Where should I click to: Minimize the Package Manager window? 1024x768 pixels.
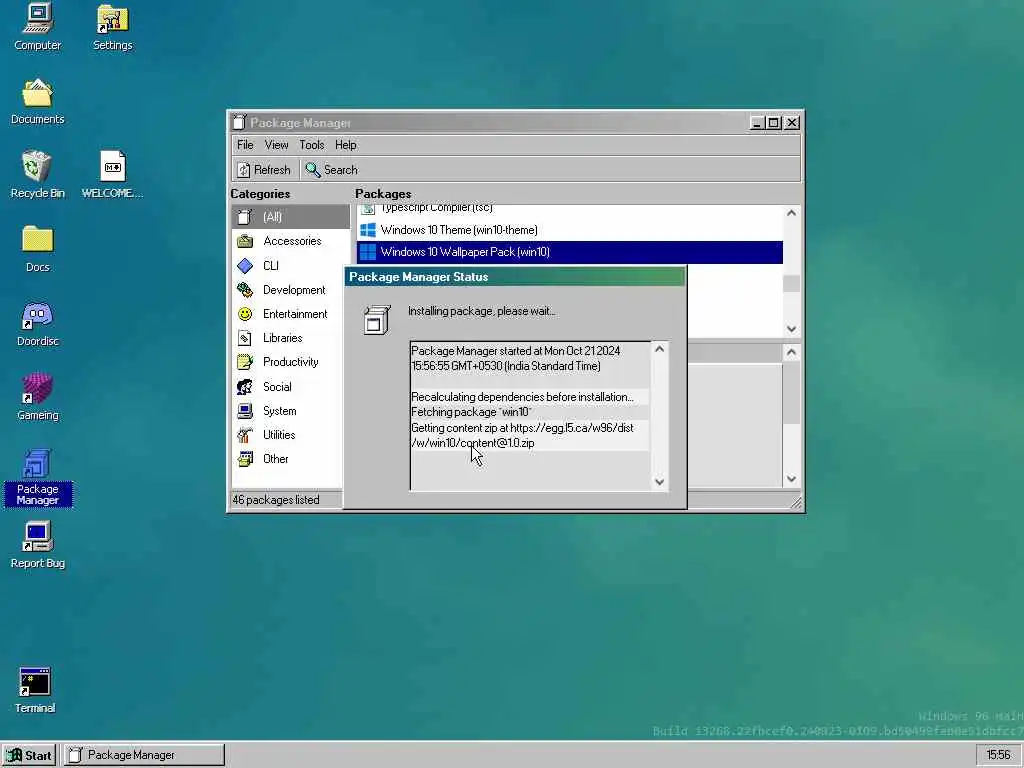tap(757, 123)
